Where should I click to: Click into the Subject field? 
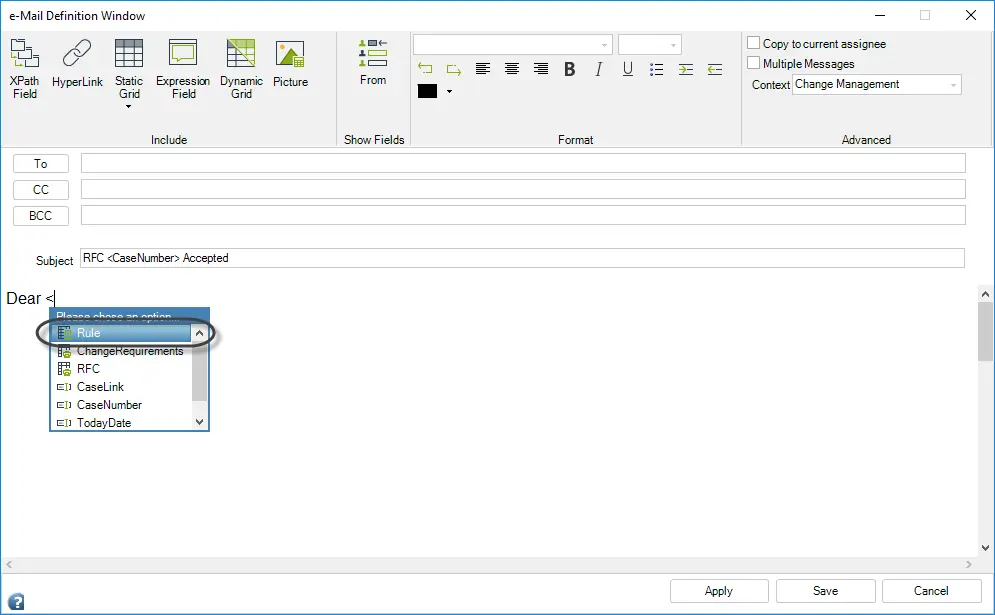coord(522,258)
